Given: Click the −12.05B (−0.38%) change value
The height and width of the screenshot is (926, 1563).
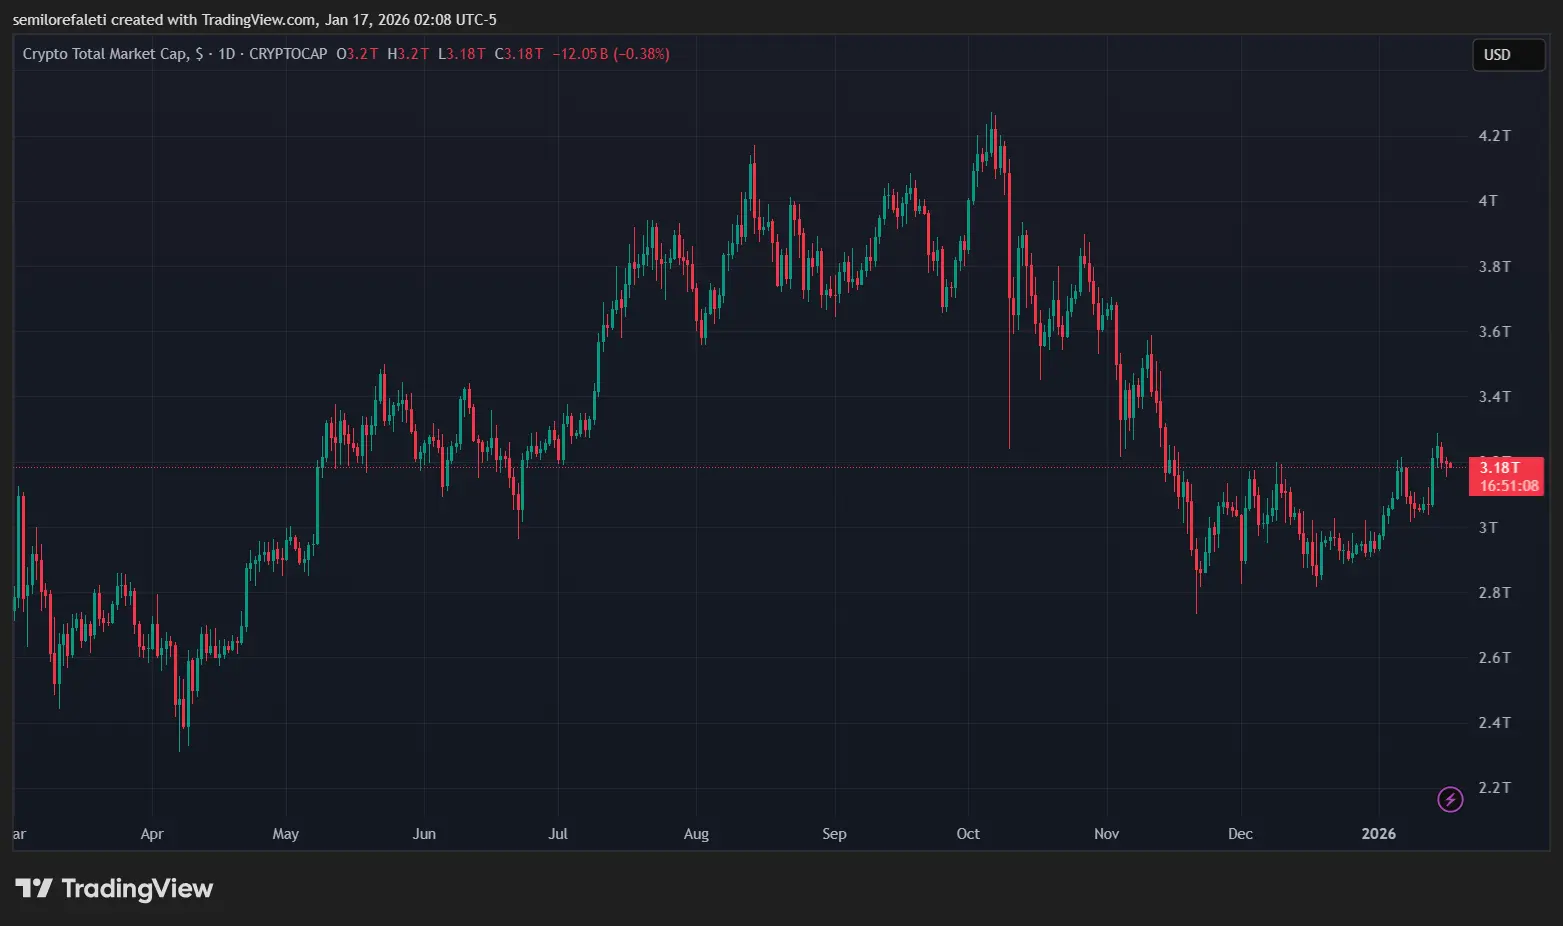Looking at the screenshot, I should click(611, 54).
